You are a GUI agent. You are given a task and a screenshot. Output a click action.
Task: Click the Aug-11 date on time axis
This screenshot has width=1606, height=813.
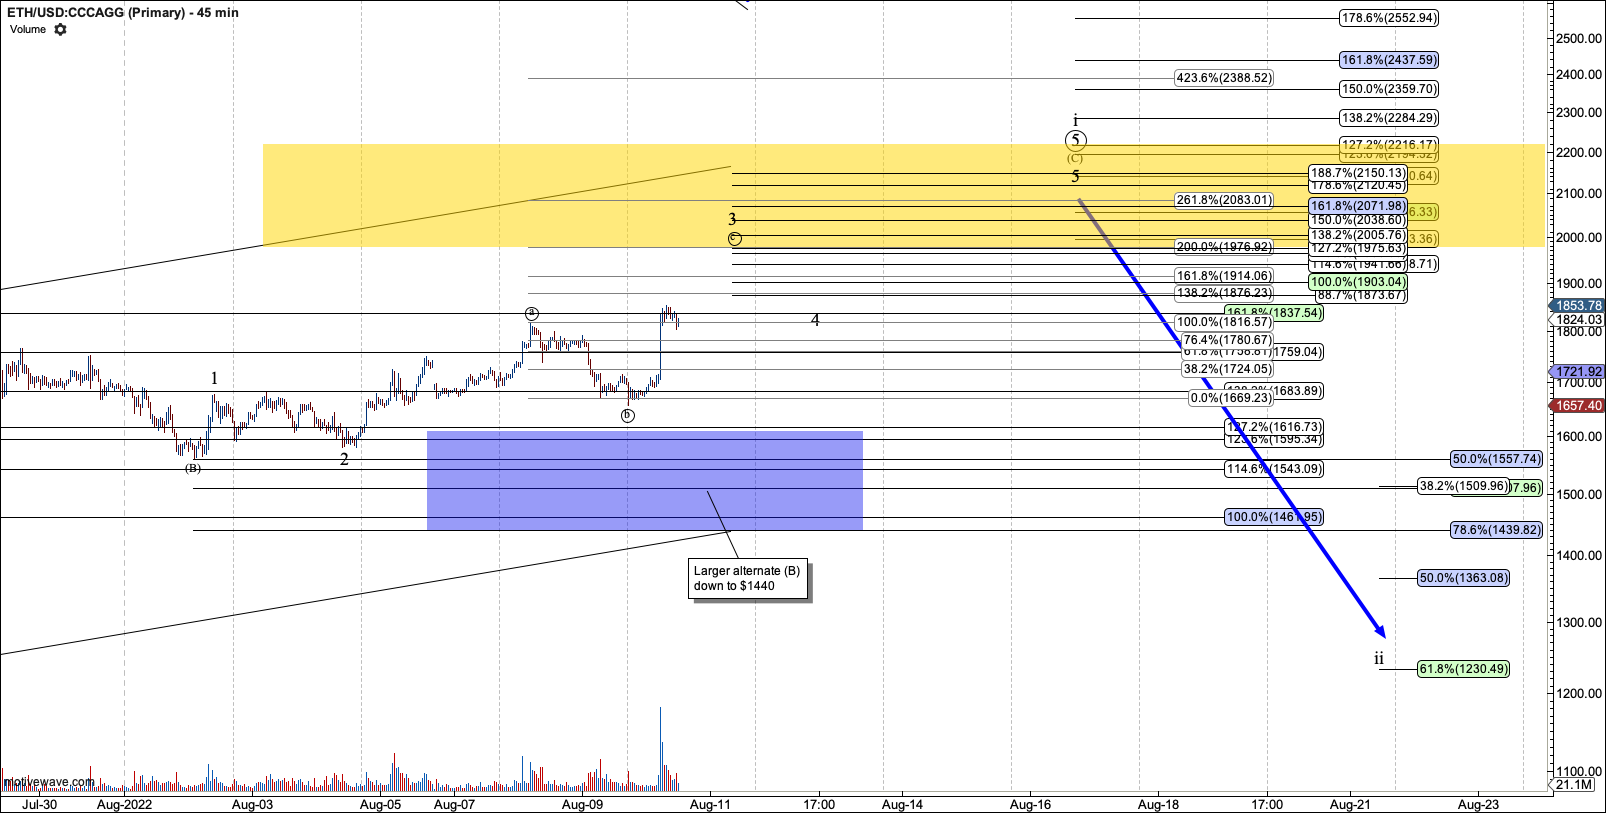tap(710, 804)
